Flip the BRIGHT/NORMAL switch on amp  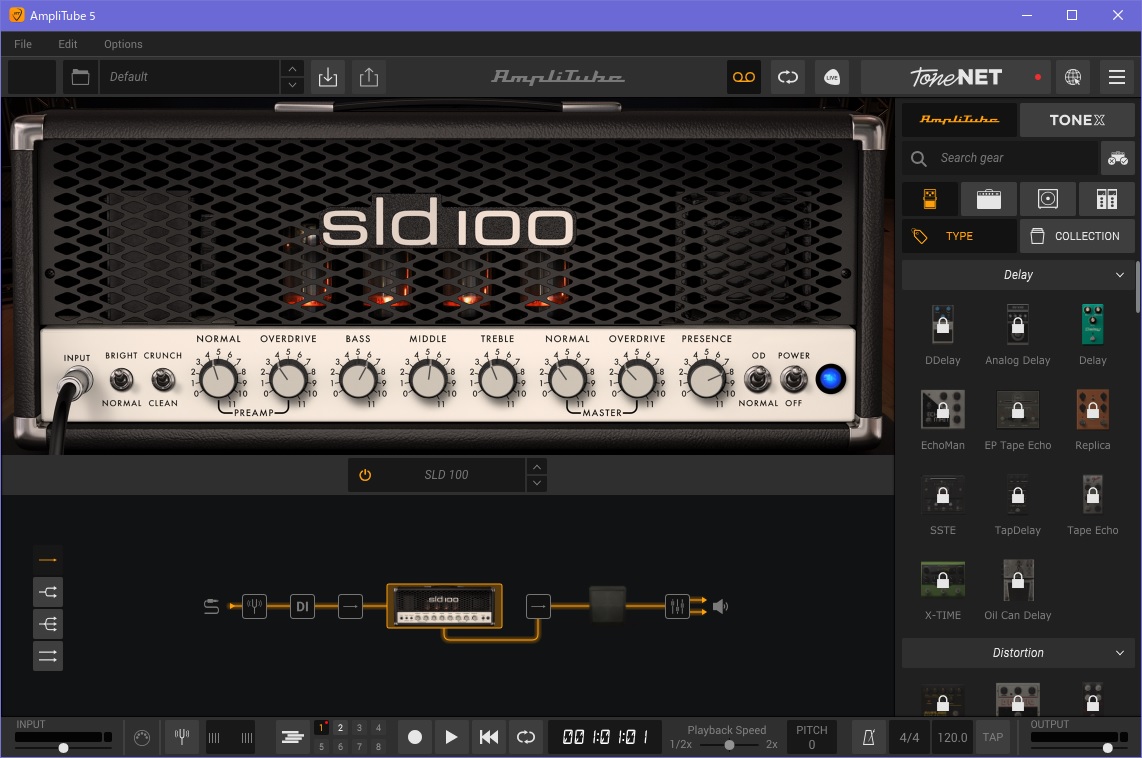(122, 379)
